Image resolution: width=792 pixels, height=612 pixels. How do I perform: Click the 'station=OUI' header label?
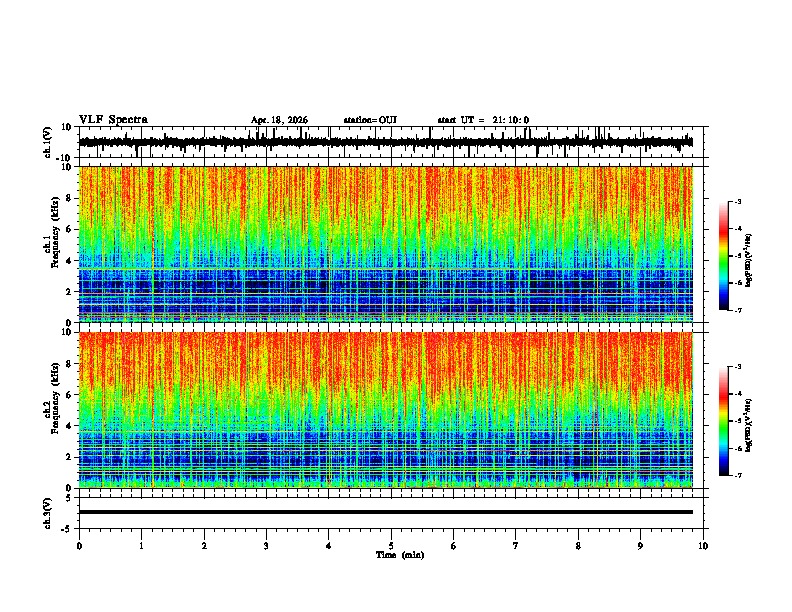click(370, 120)
